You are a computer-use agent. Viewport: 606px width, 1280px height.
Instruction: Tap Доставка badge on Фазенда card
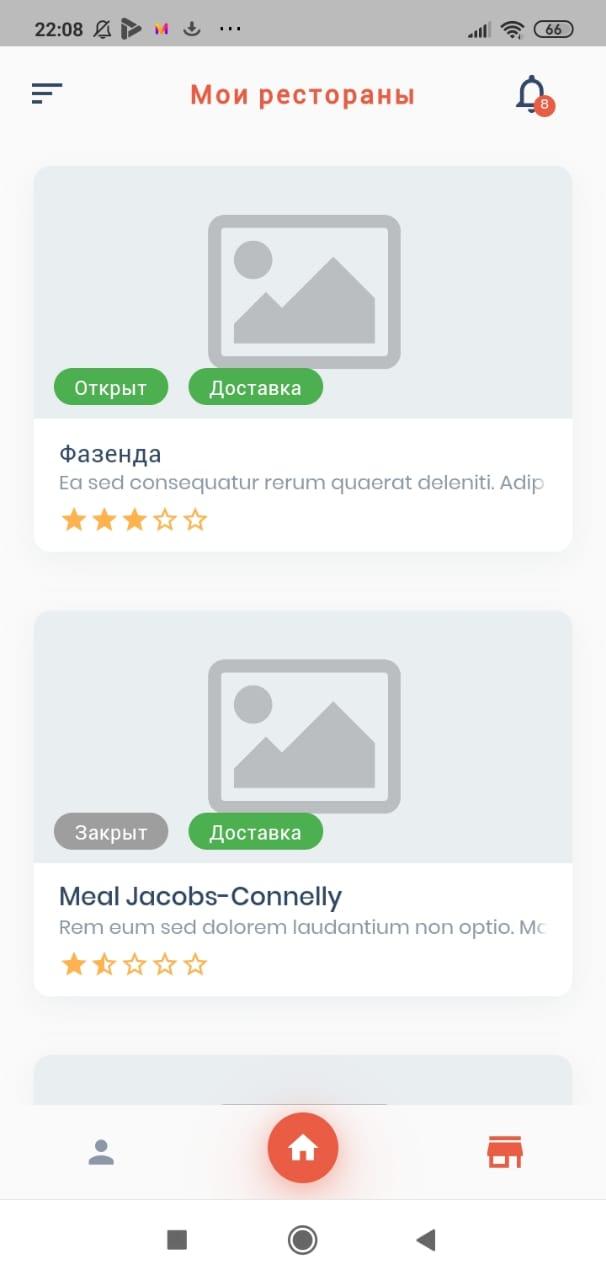[x=255, y=388]
